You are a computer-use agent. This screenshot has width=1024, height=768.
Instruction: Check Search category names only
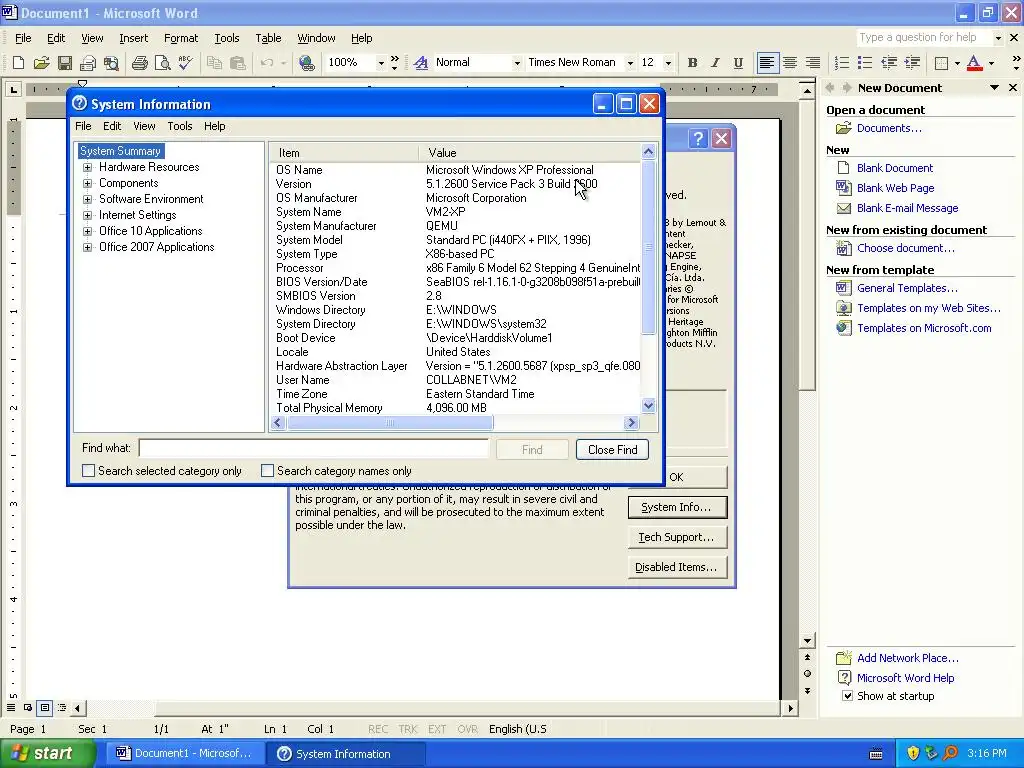[267, 470]
